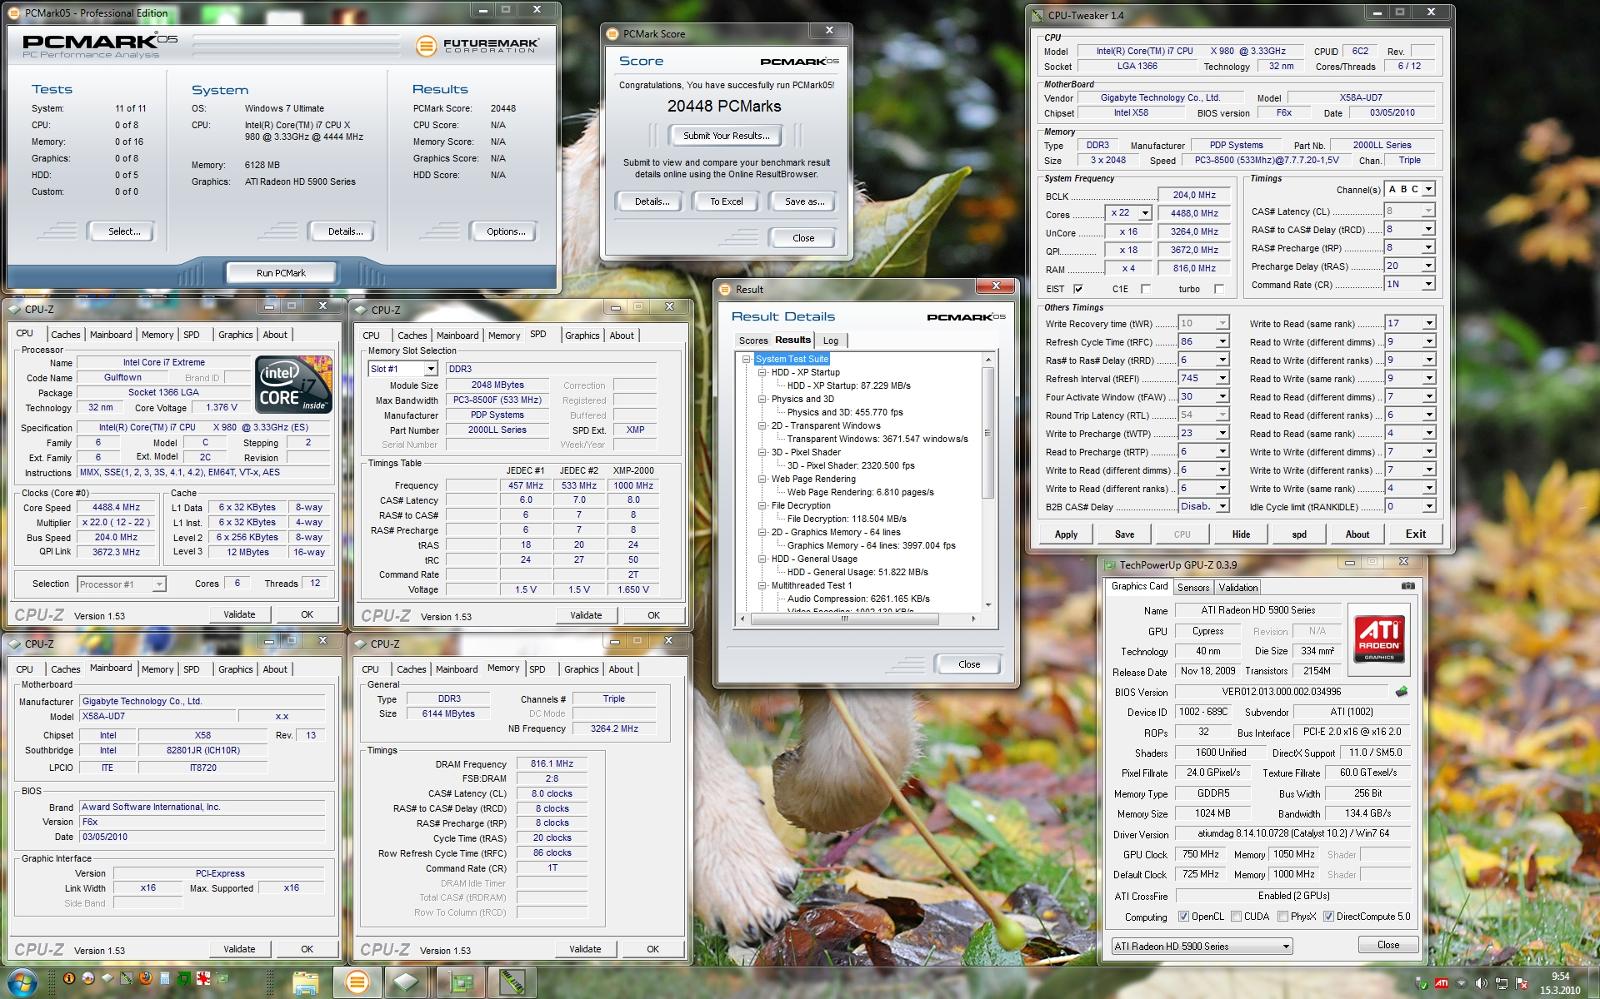The height and width of the screenshot is (999, 1600).
Task: Toggle the OpenCL checkbox in GPU-Z
Action: tap(1184, 916)
